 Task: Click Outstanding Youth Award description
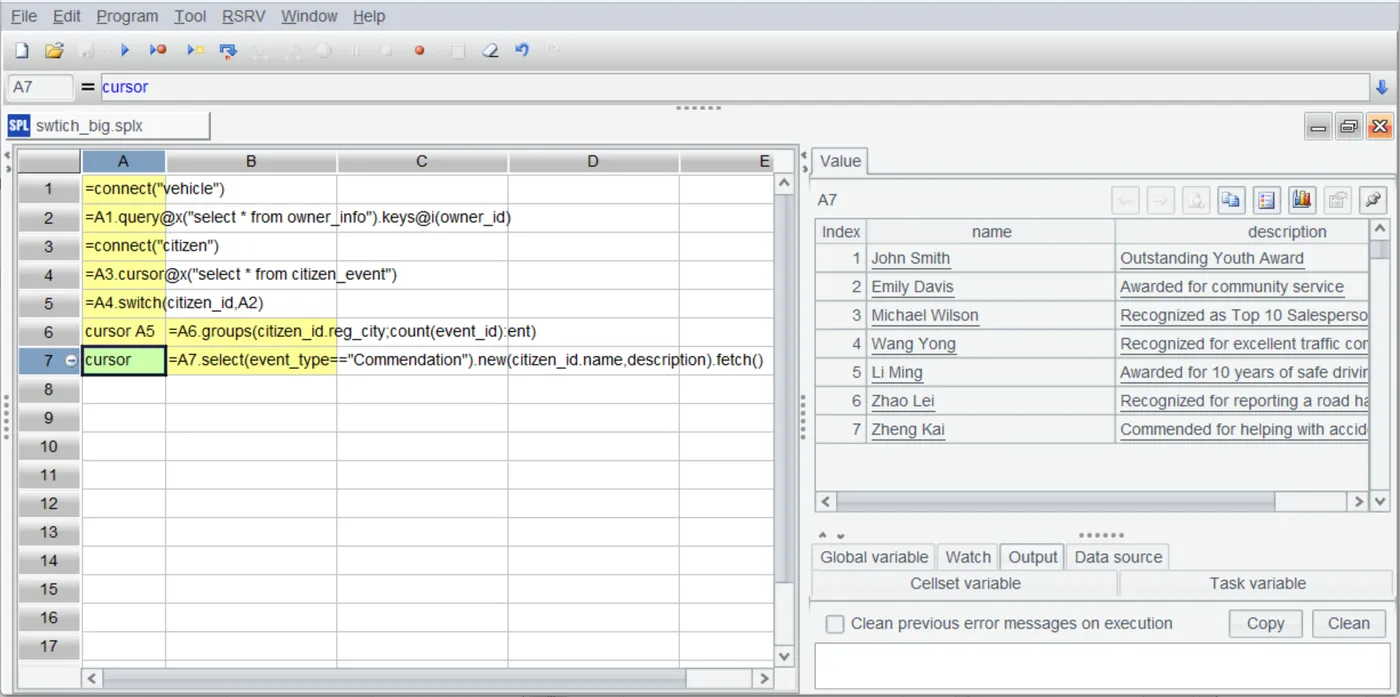pos(1212,258)
